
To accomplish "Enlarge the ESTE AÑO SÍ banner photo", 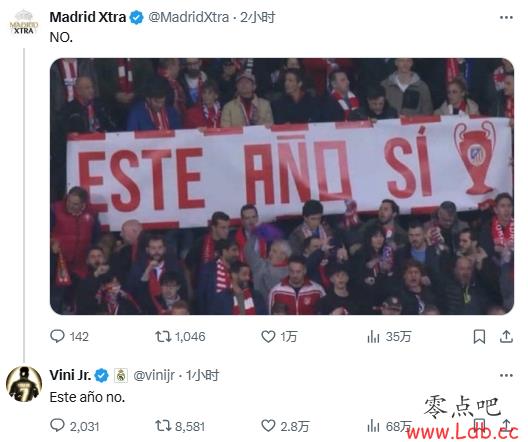I will click(x=282, y=186).
